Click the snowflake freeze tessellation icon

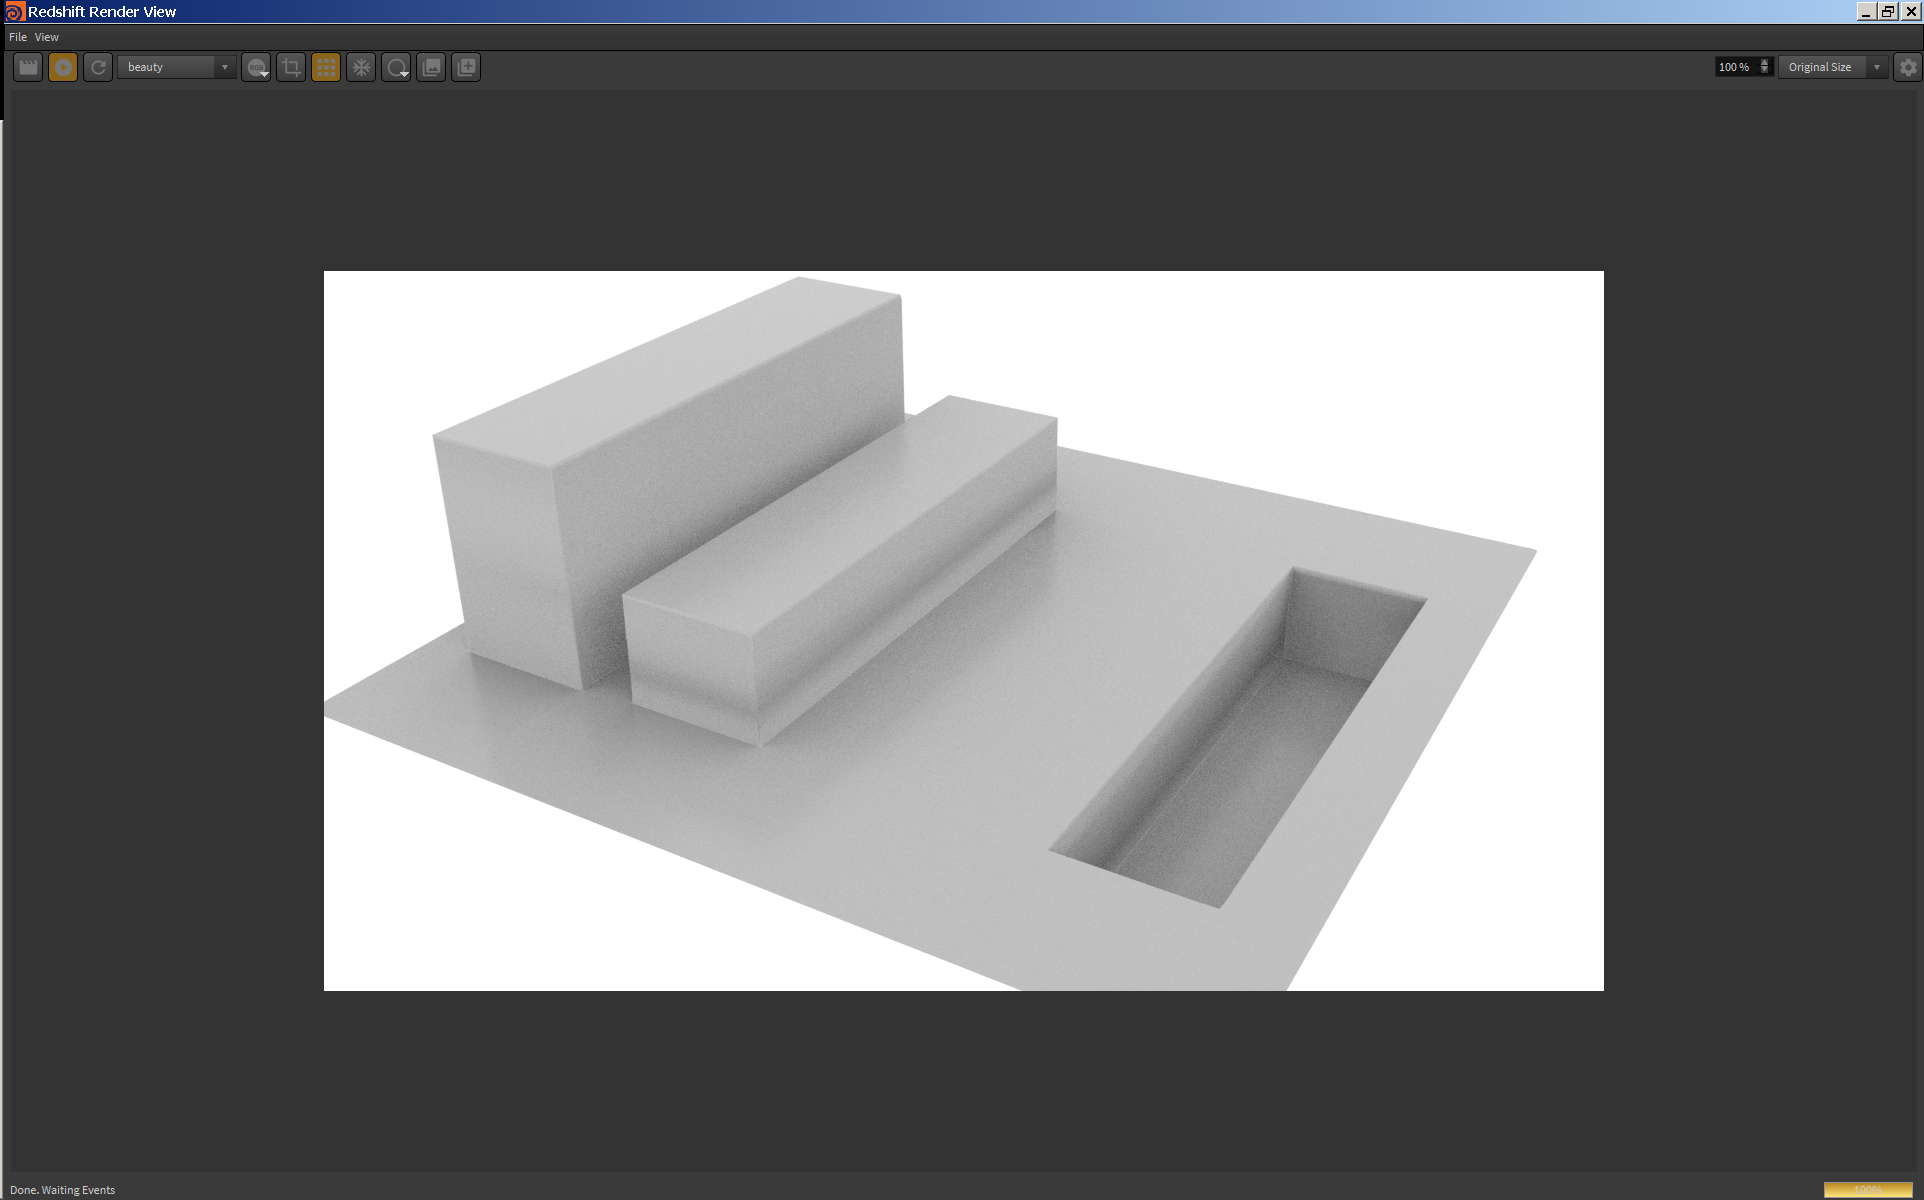coord(361,67)
